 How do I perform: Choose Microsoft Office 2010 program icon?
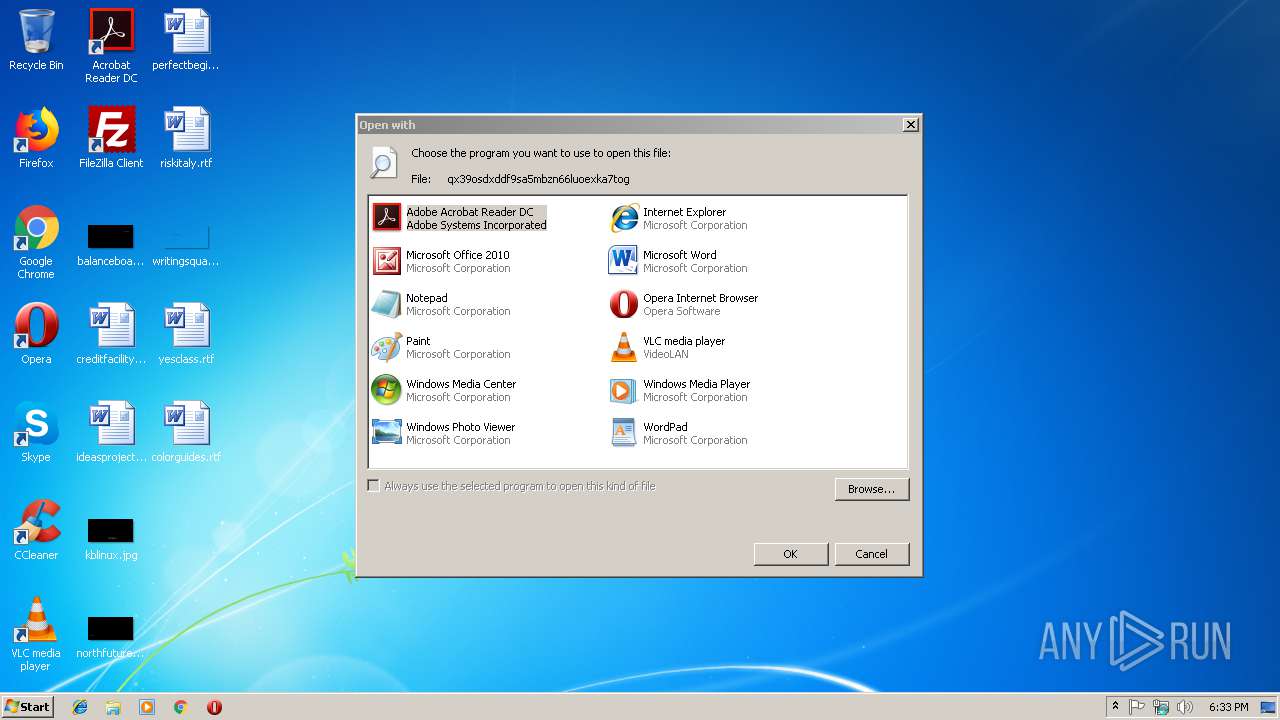[x=387, y=261]
